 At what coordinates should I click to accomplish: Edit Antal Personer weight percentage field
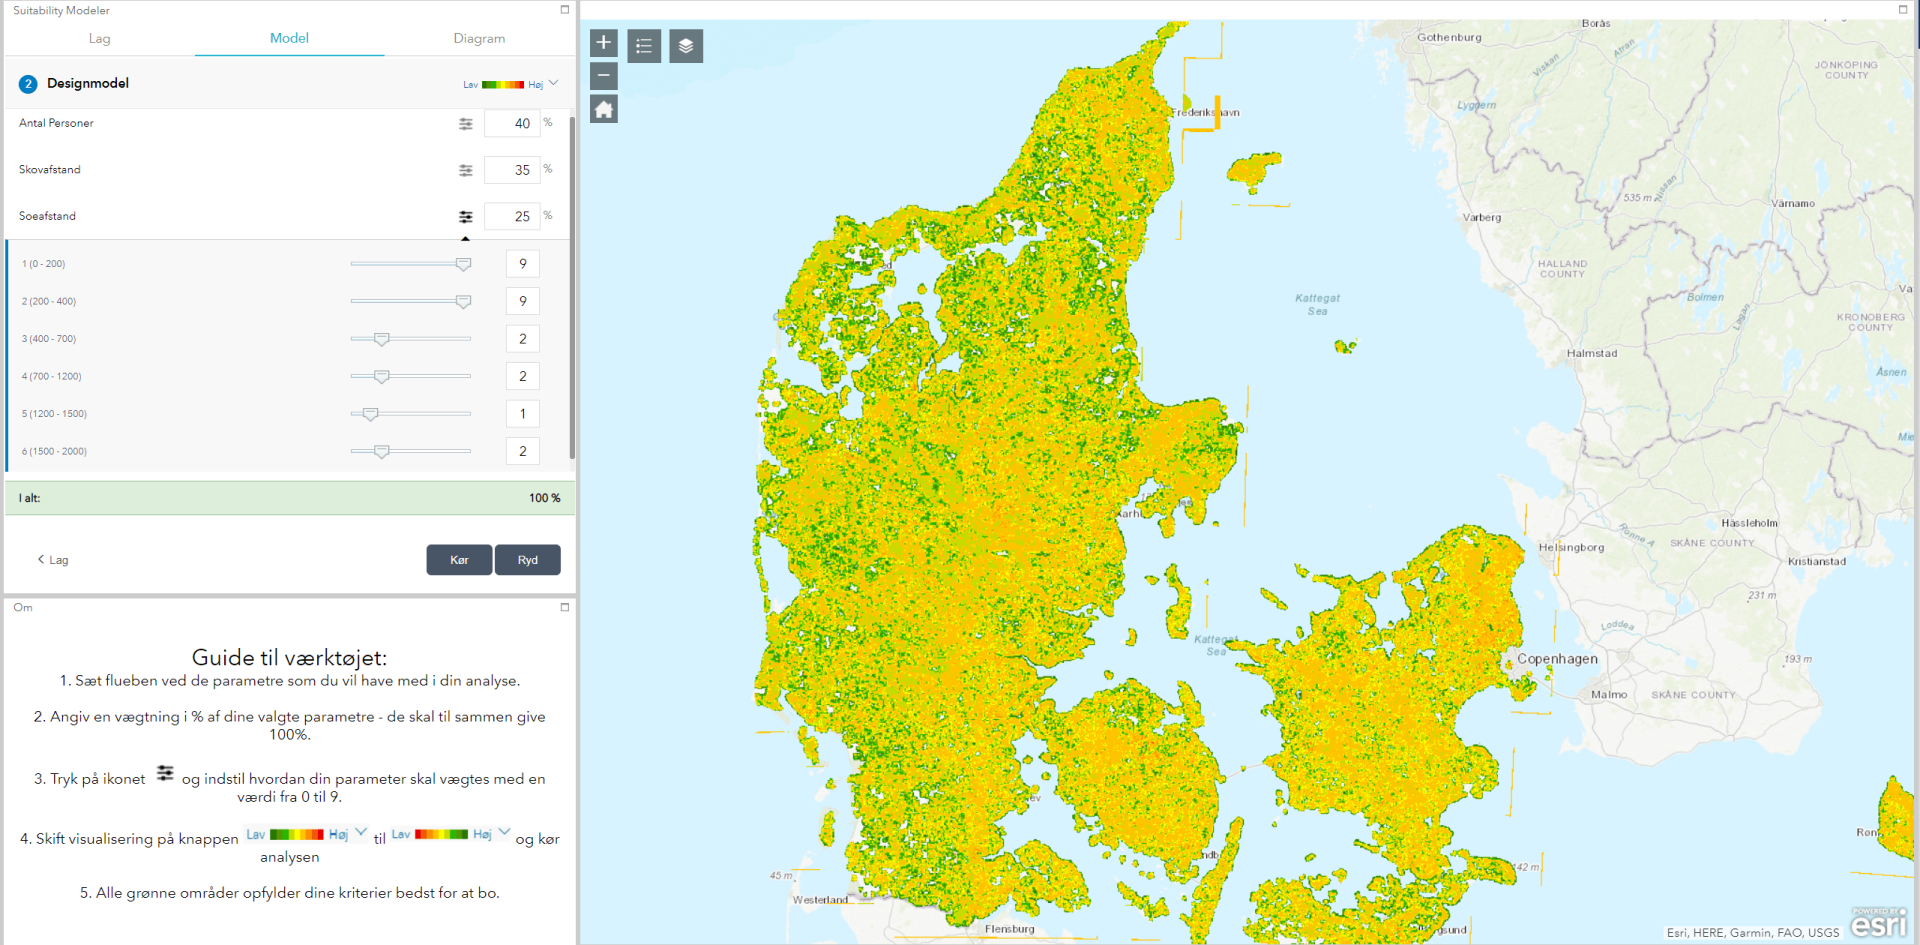[x=512, y=124]
